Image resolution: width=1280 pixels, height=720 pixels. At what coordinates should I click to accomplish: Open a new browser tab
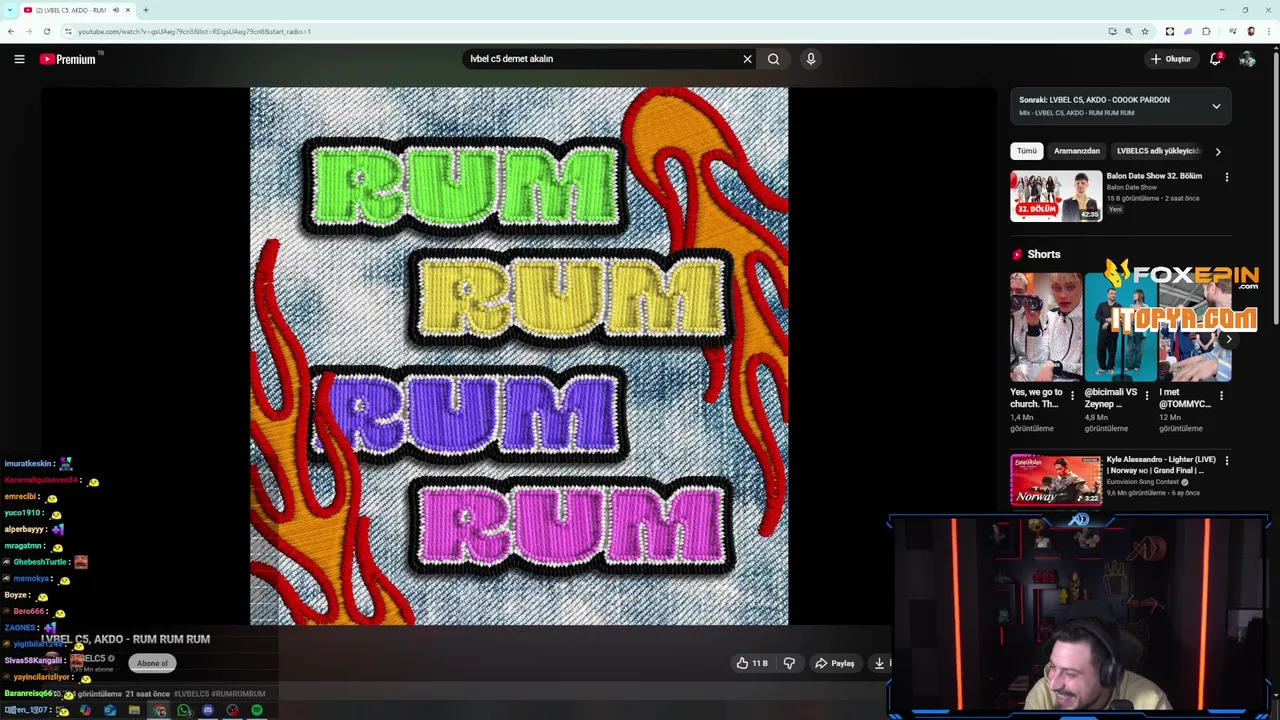[146, 10]
